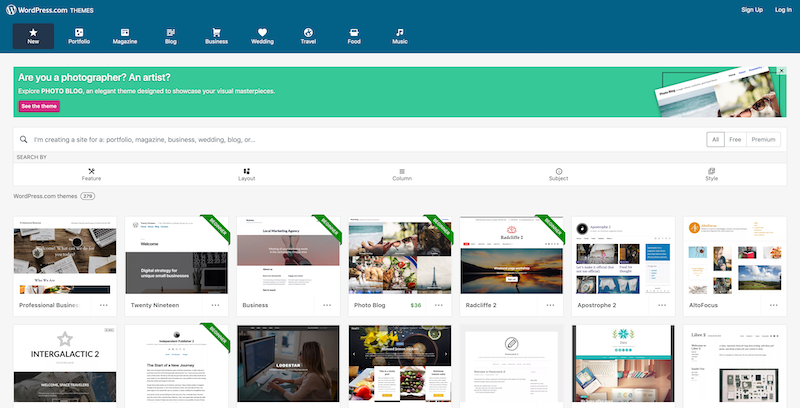Click the Photo Blog banner preview image
800x408 pixels.
point(719,92)
